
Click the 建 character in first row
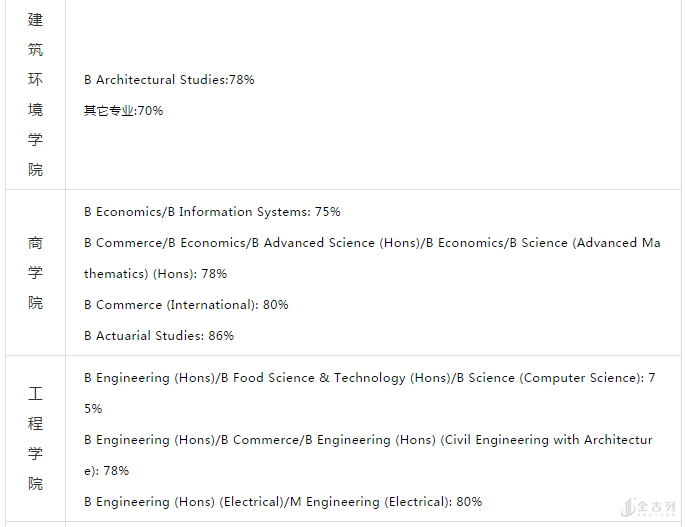point(36,20)
